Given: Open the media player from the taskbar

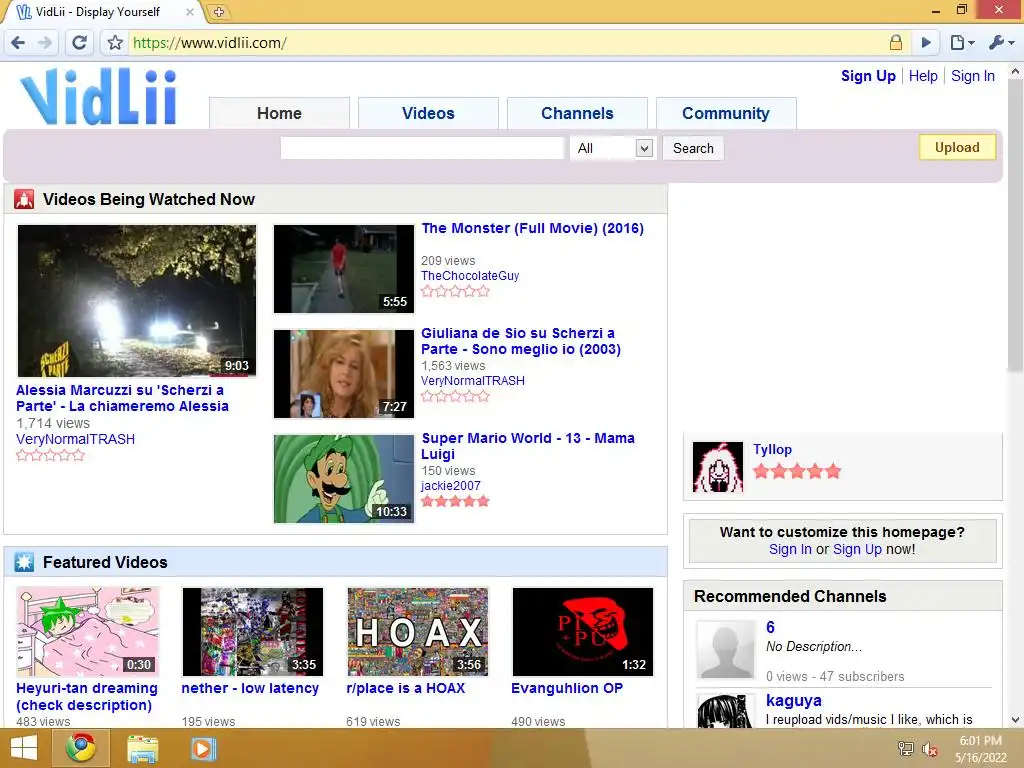Looking at the screenshot, I should (202, 749).
